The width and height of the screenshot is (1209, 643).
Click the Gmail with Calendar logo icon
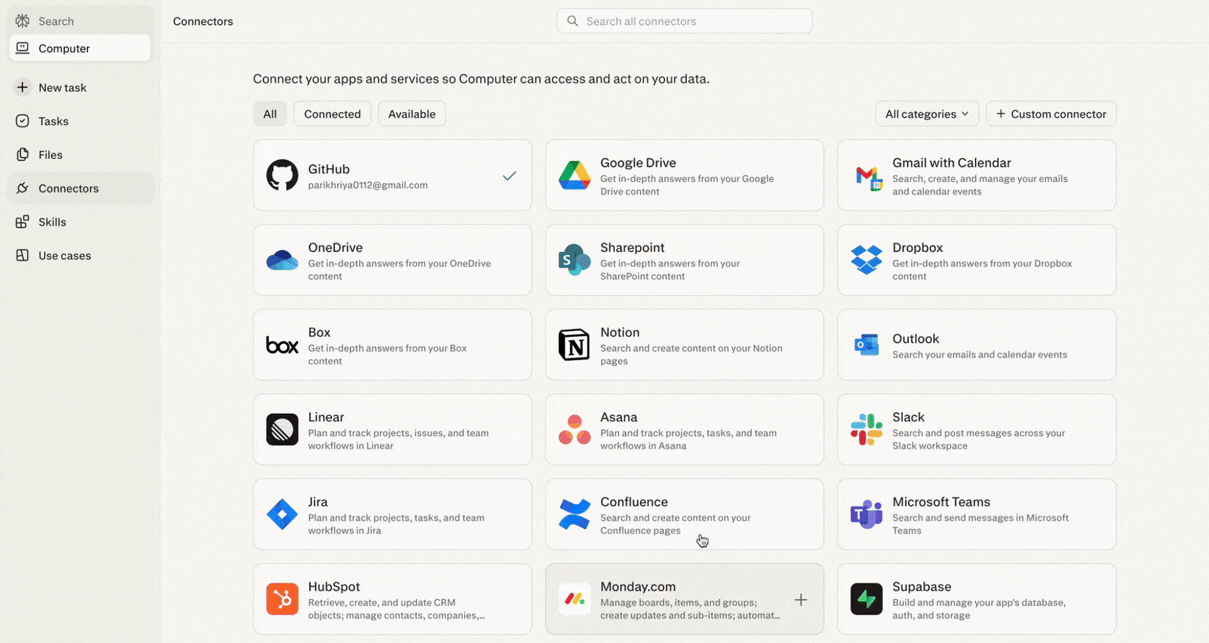[x=867, y=177]
